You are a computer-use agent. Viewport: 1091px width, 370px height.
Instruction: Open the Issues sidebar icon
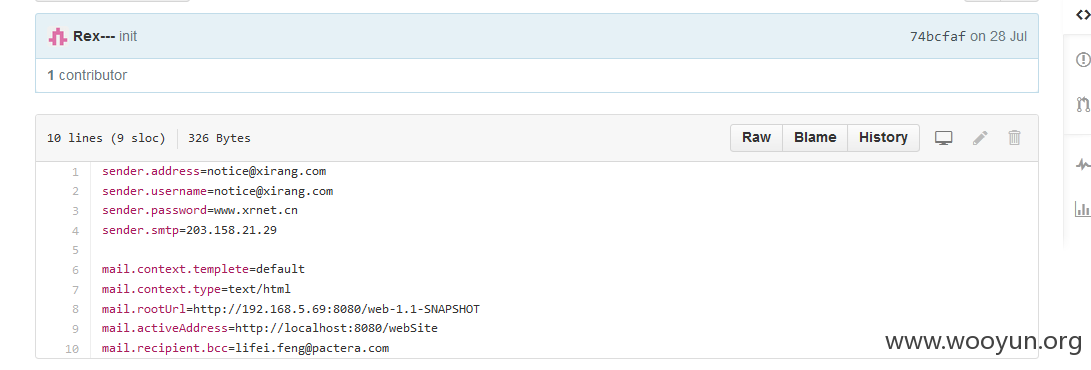coord(1083,60)
